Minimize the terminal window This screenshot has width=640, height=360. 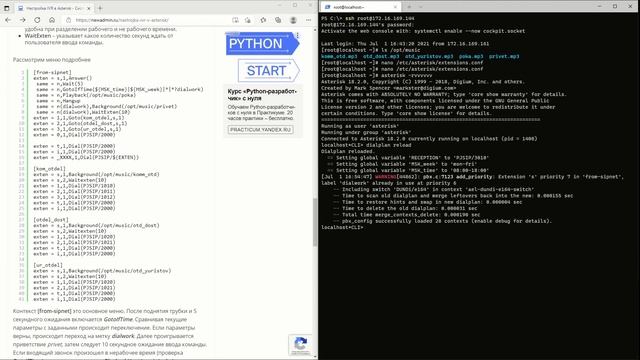599,7
